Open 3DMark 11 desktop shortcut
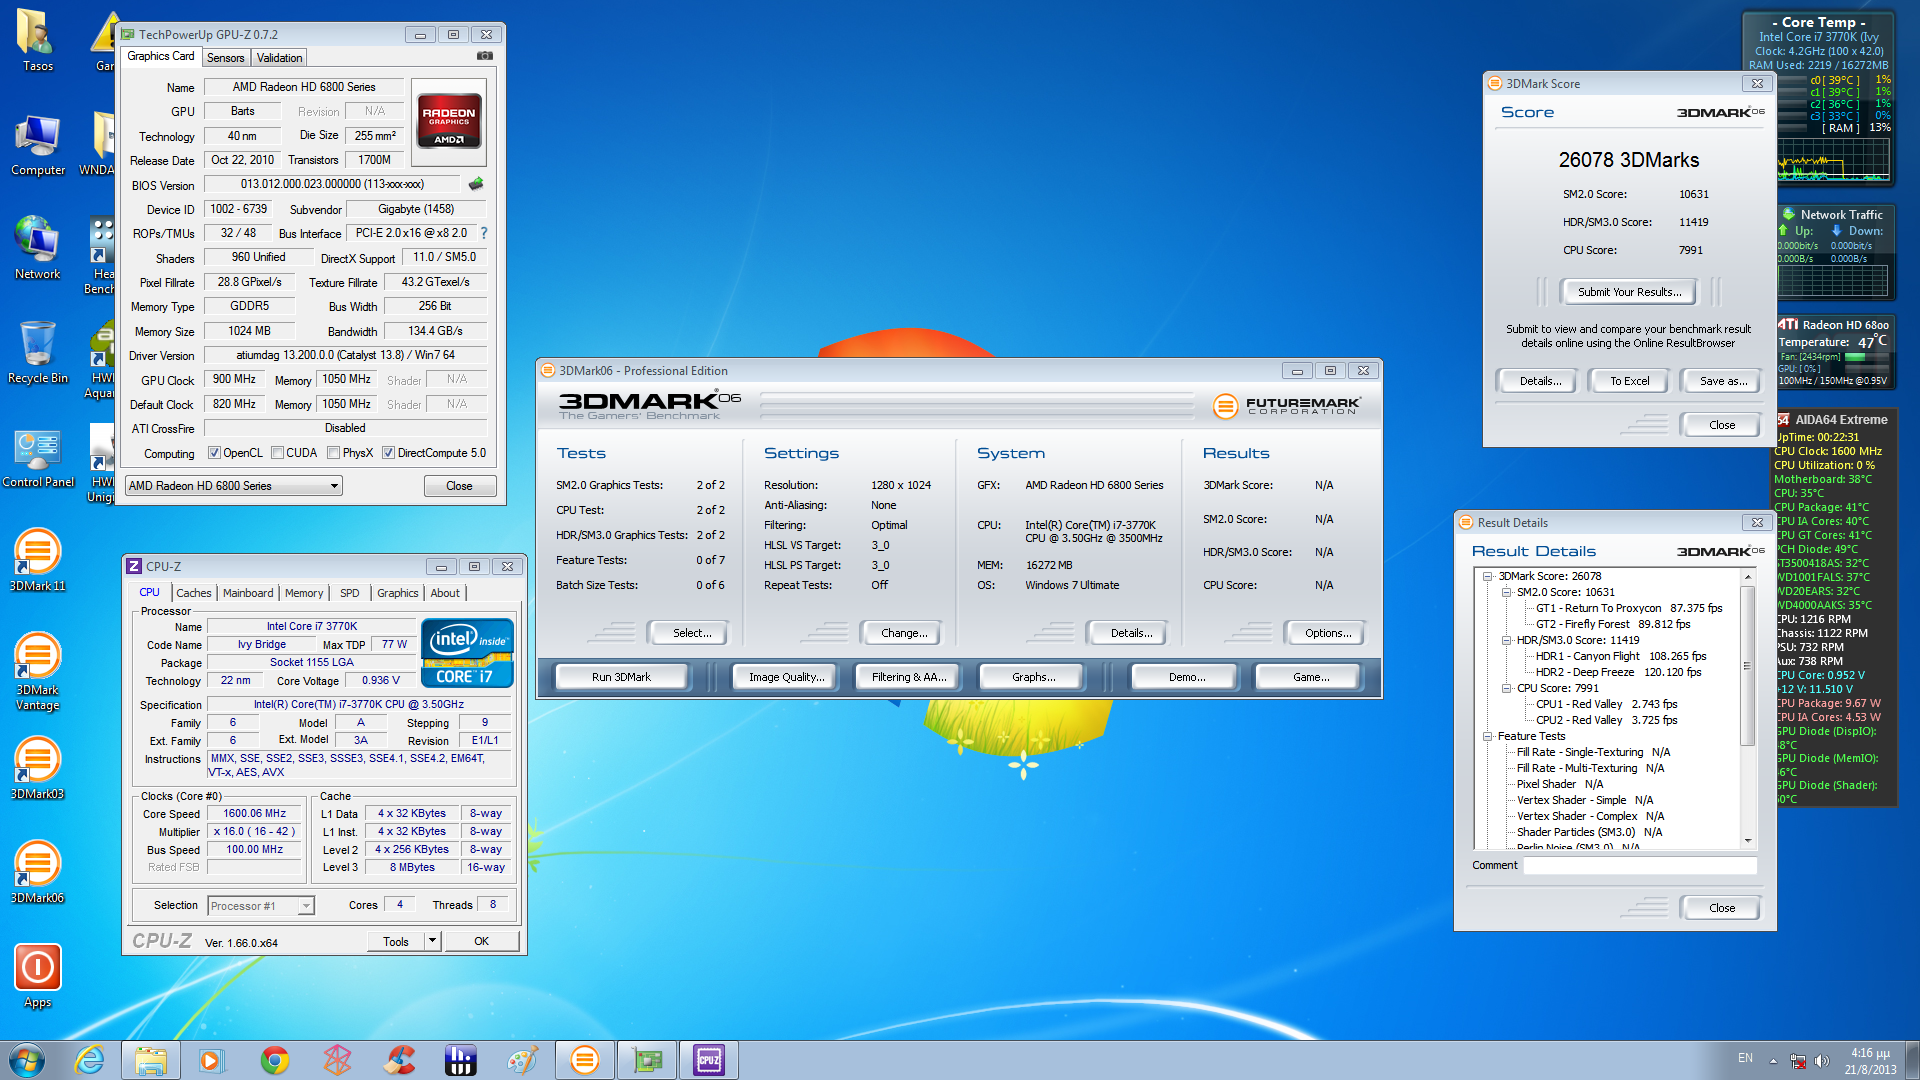This screenshot has height=1080, width=1920. coord(37,560)
